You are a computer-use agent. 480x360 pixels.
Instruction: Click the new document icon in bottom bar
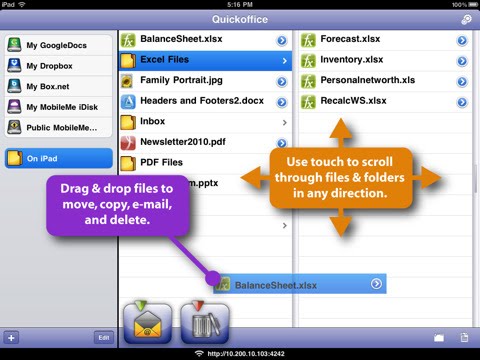(x=464, y=337)
